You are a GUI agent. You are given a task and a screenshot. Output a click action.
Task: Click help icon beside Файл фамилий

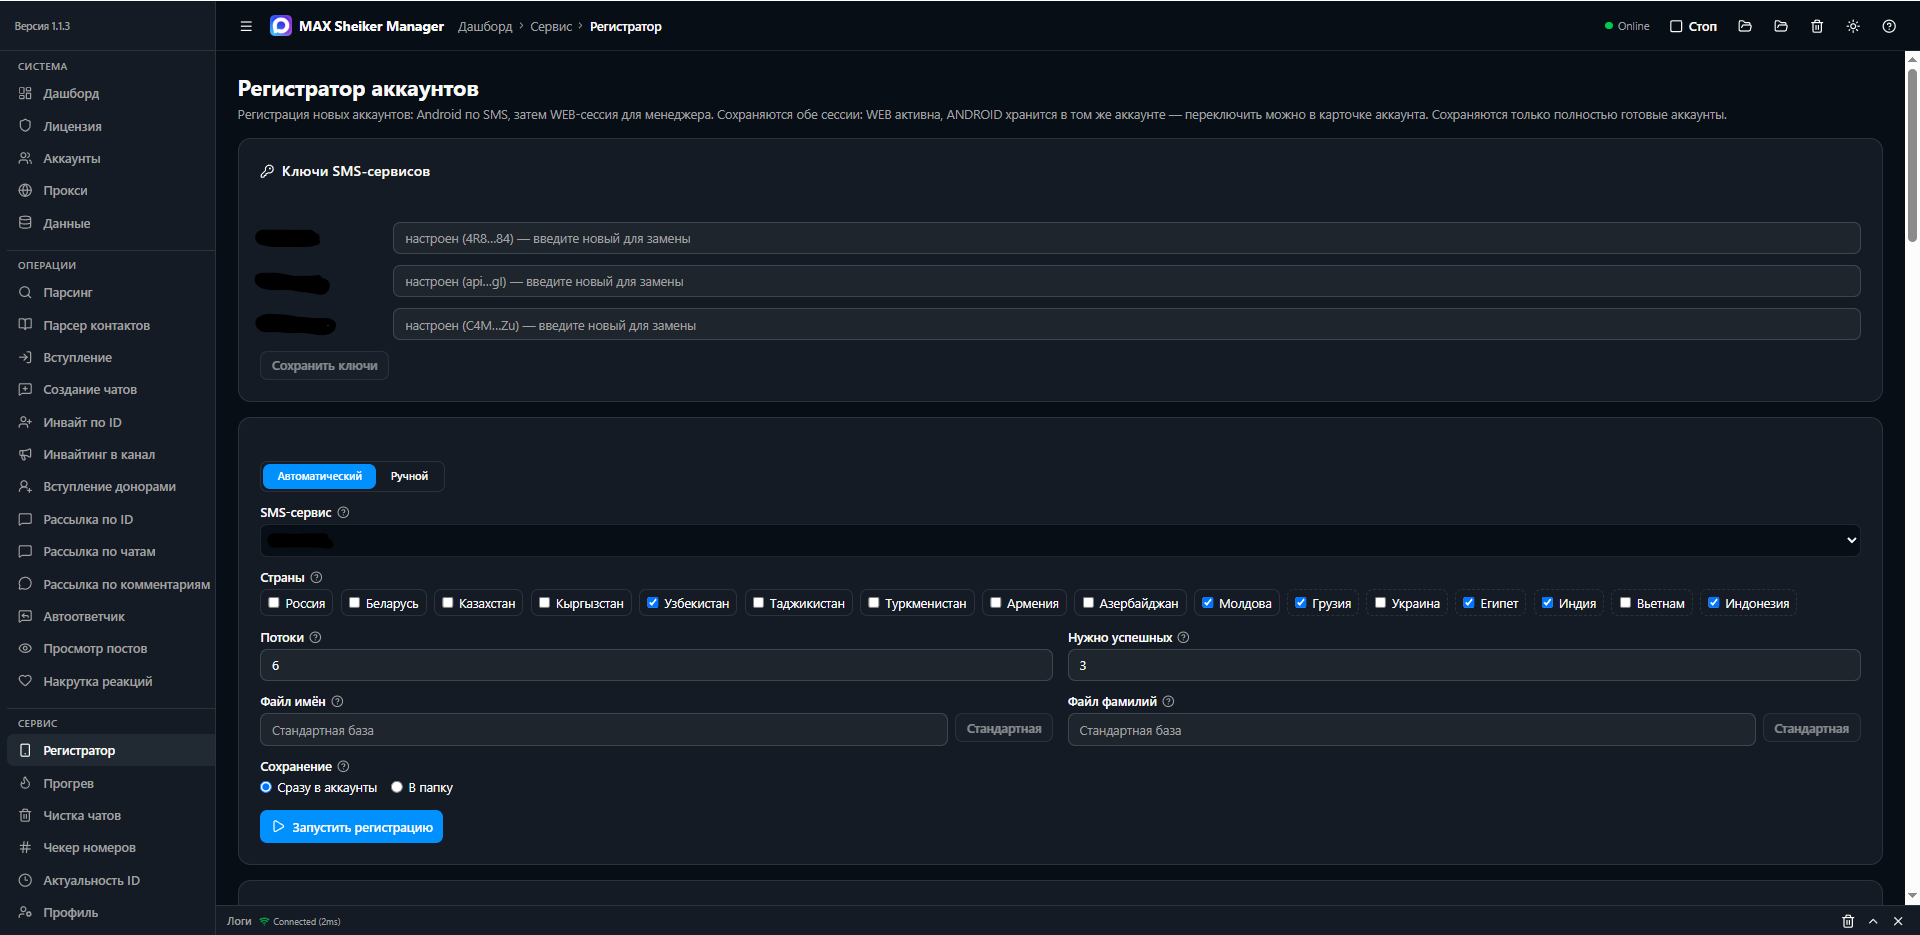1168,701
